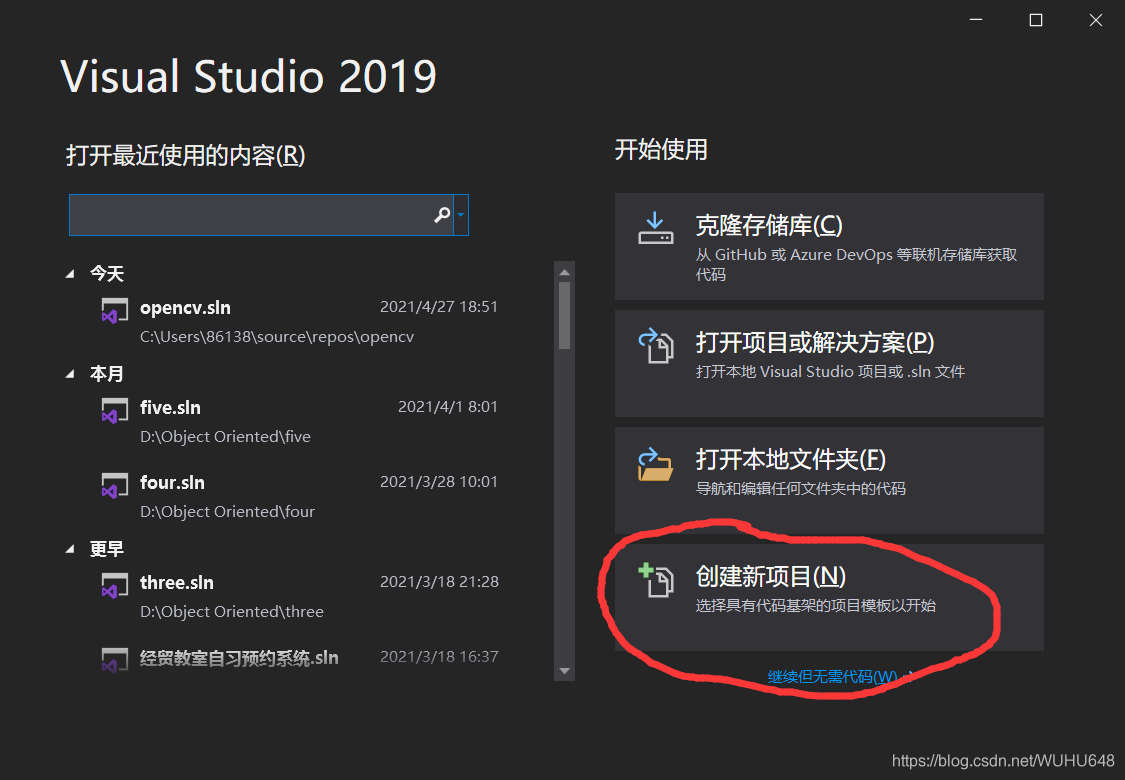Click the date 2021/3/18 21:28
Image resolution: width=1125 pixels, height=780 pixels.
pos(439,582)
